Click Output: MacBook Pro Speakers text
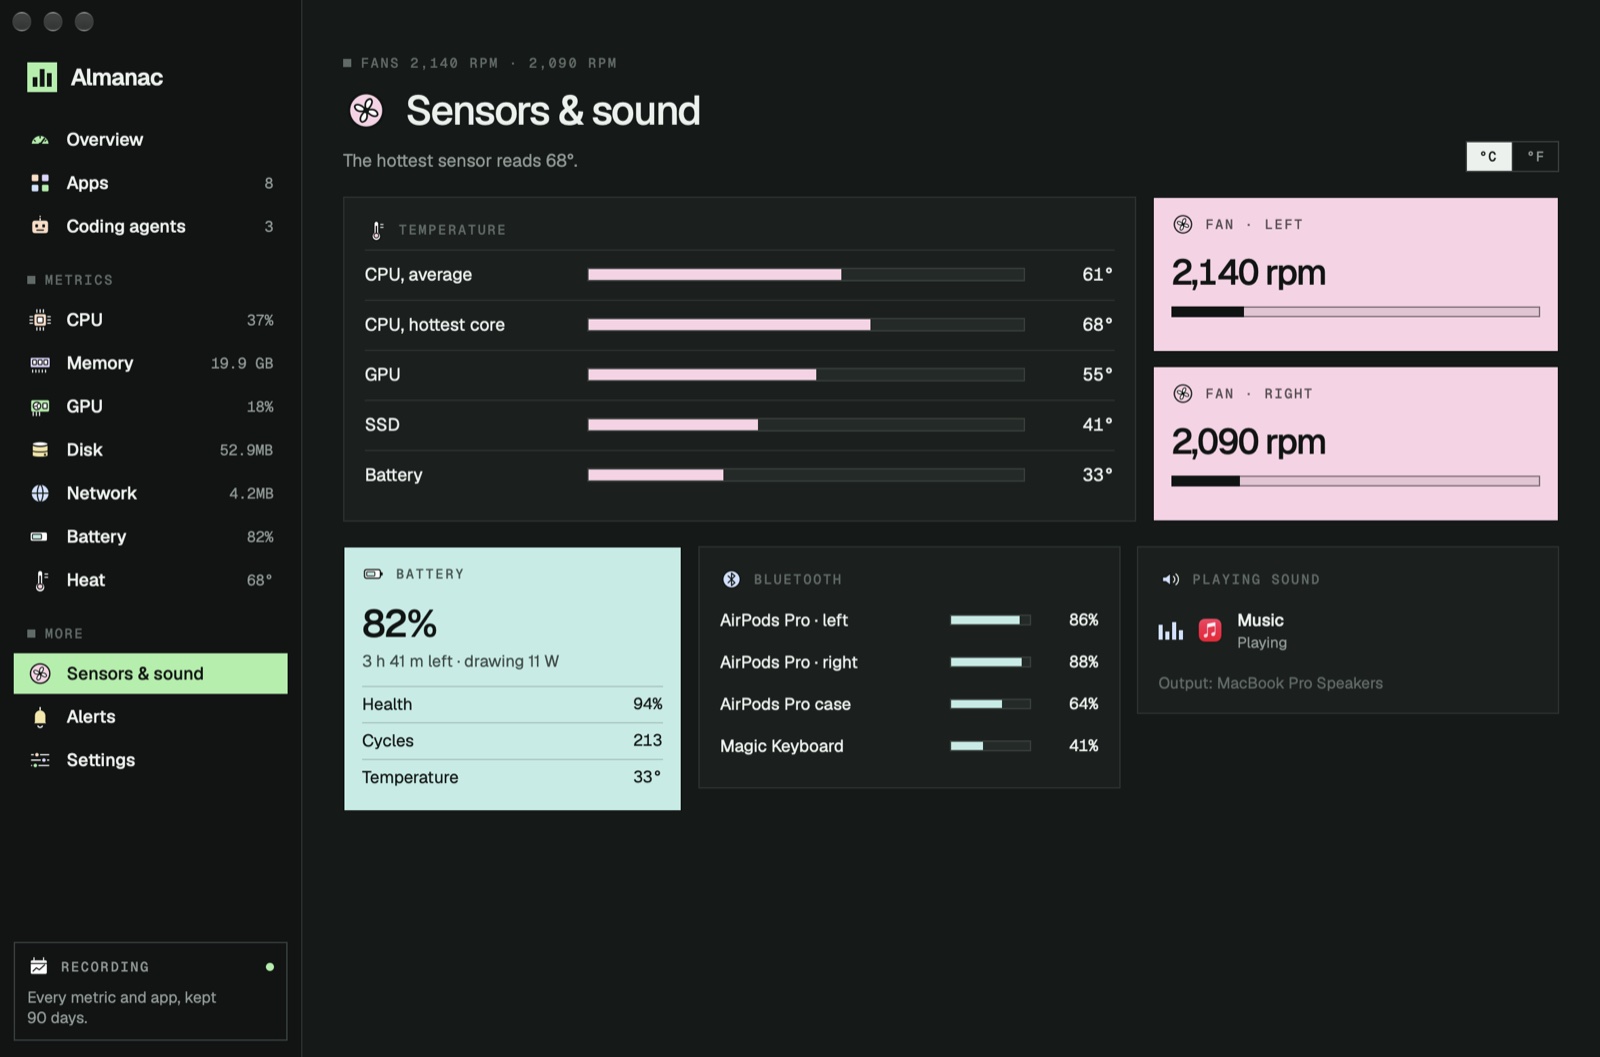1600x1057 pixels. pyautogui.click(x=1270, y=683)
